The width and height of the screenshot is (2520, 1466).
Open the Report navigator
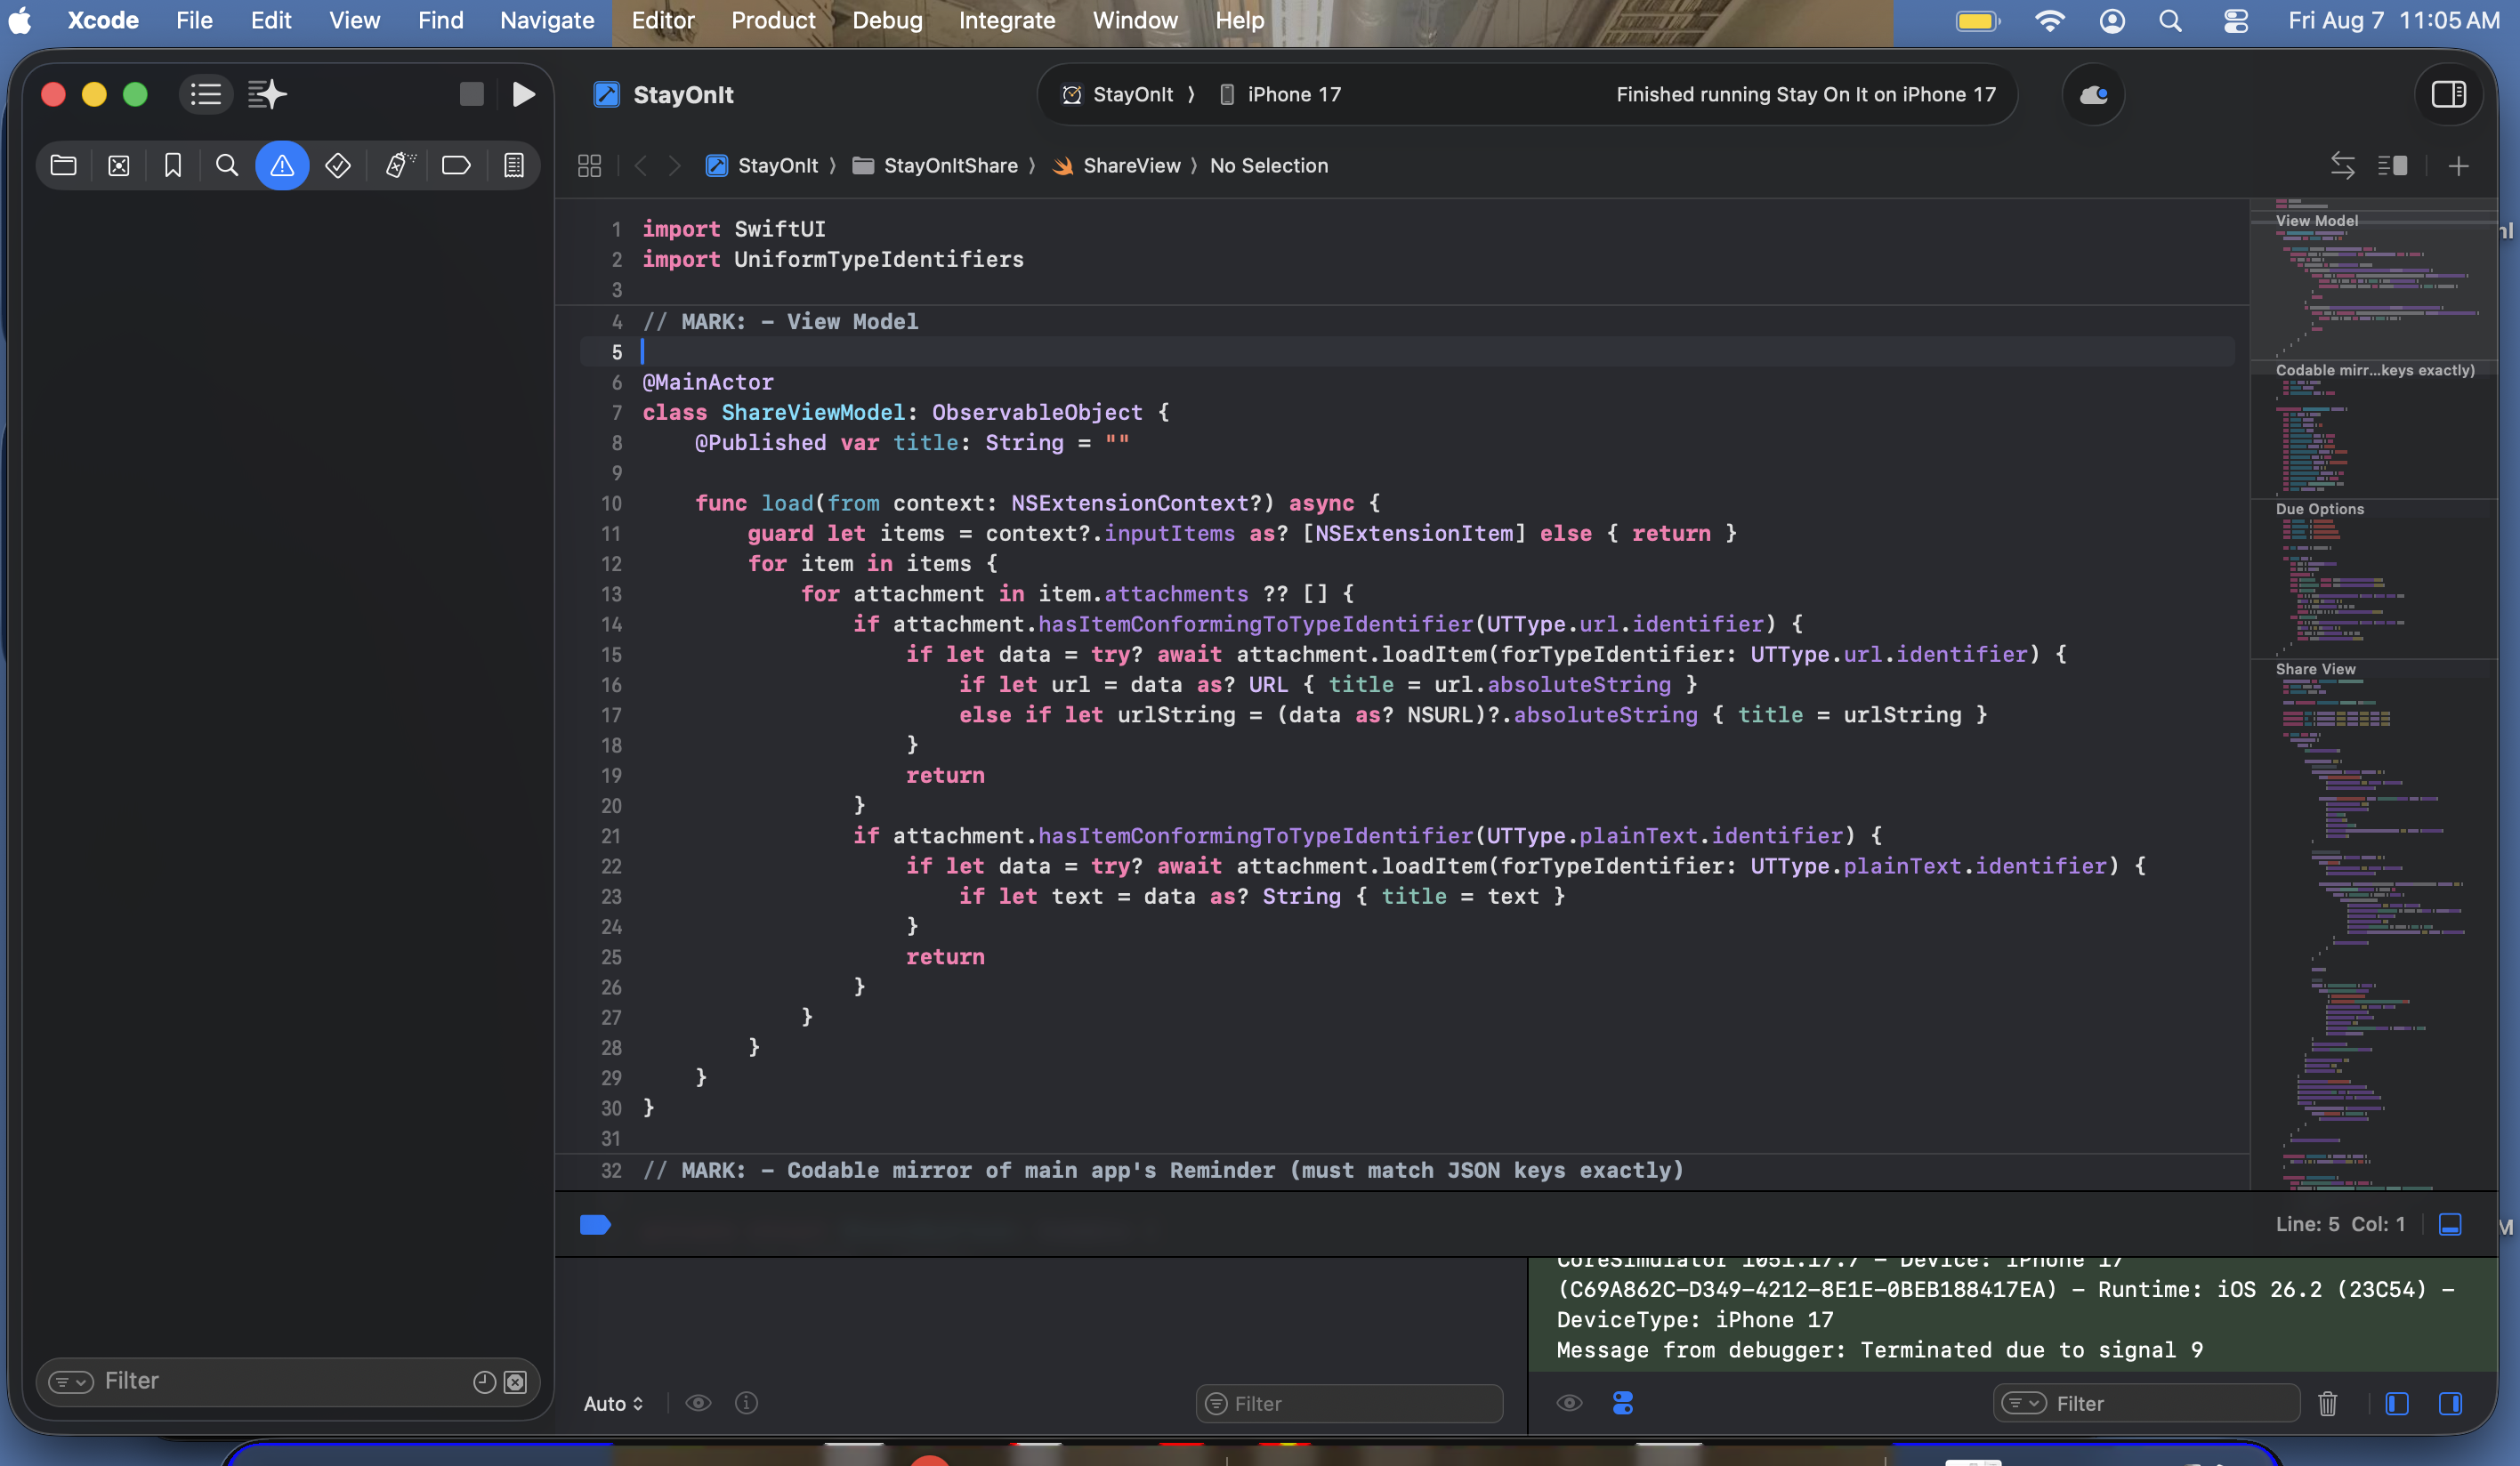click(514, 165)
